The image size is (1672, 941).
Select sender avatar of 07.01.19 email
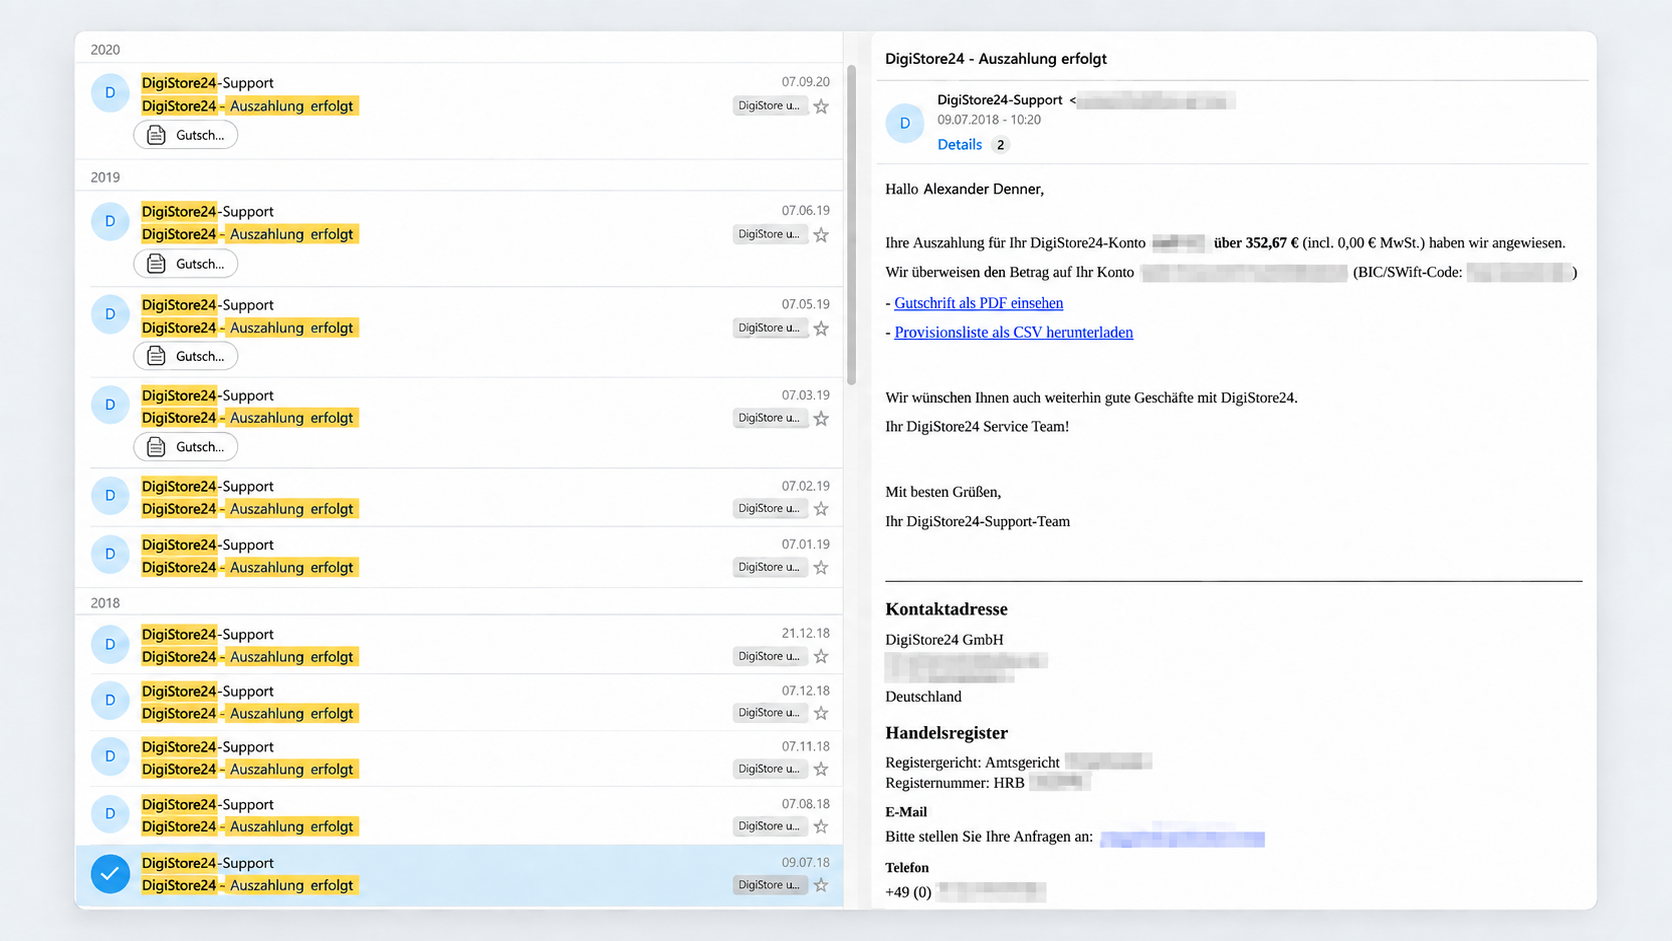point(110,554)
